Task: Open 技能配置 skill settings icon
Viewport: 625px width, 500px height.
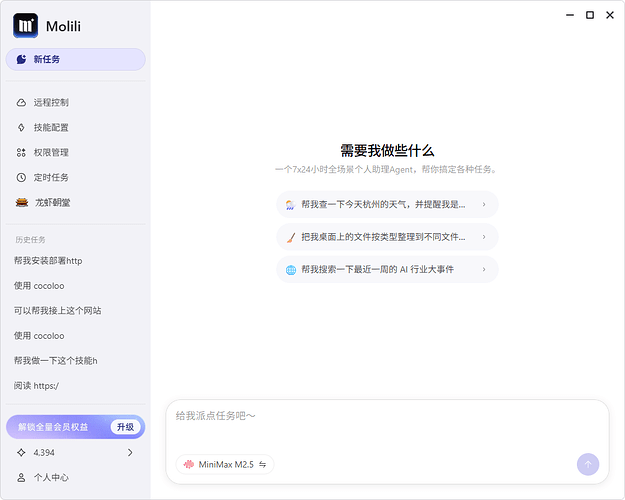Action: [22, 128]
